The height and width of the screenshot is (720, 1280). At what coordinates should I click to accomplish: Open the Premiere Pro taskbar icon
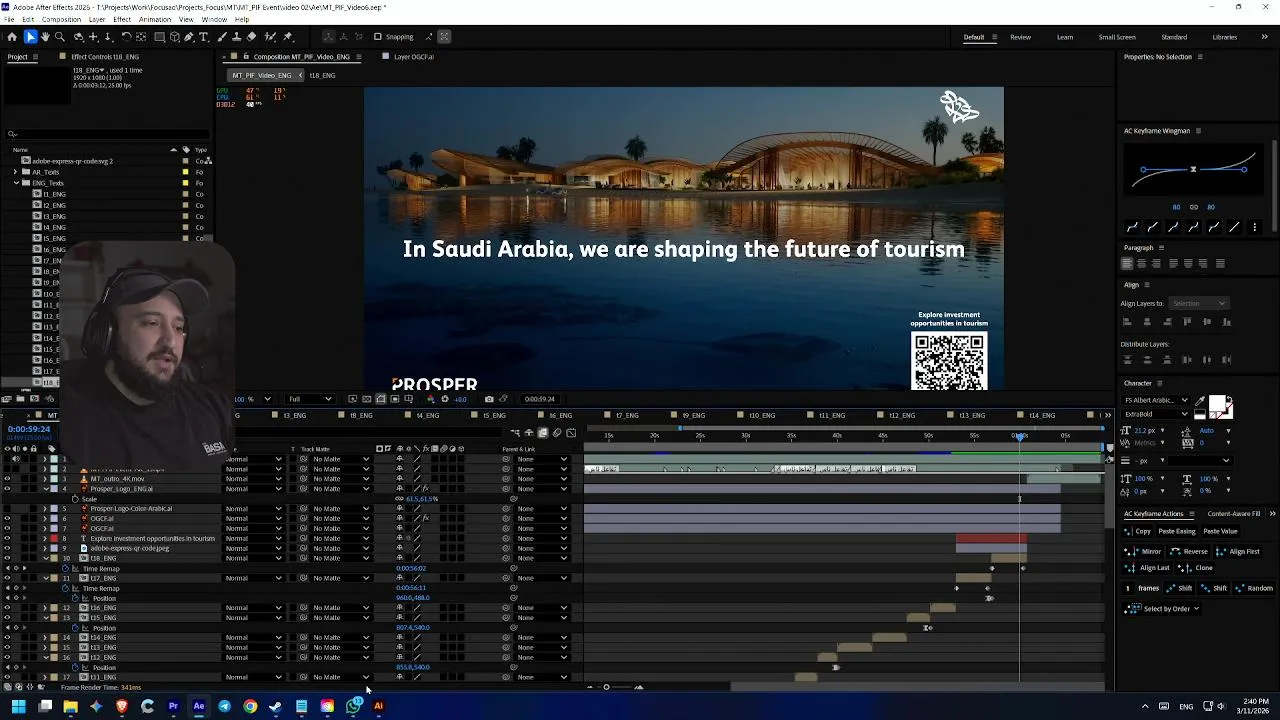point(173,706)
